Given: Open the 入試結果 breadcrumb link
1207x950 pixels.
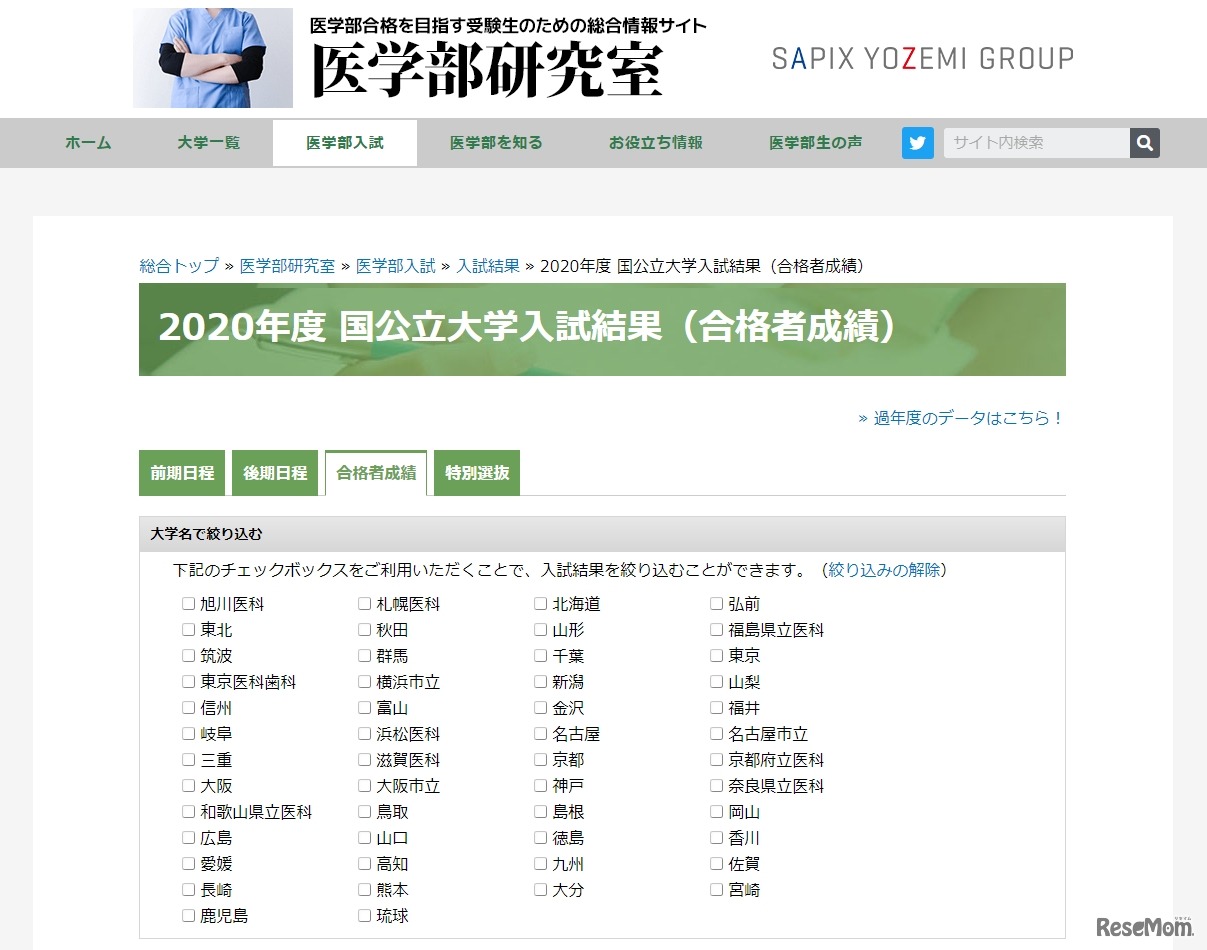Looking at the screenshot, I should [487, 266].
